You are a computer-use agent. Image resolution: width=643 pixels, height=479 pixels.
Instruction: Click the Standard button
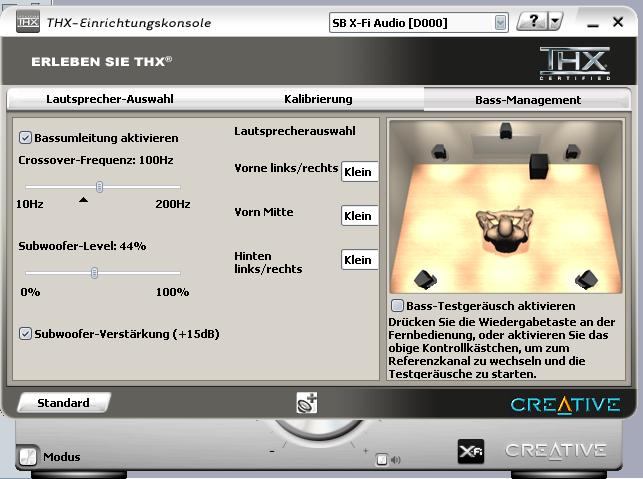coord(64,403)
